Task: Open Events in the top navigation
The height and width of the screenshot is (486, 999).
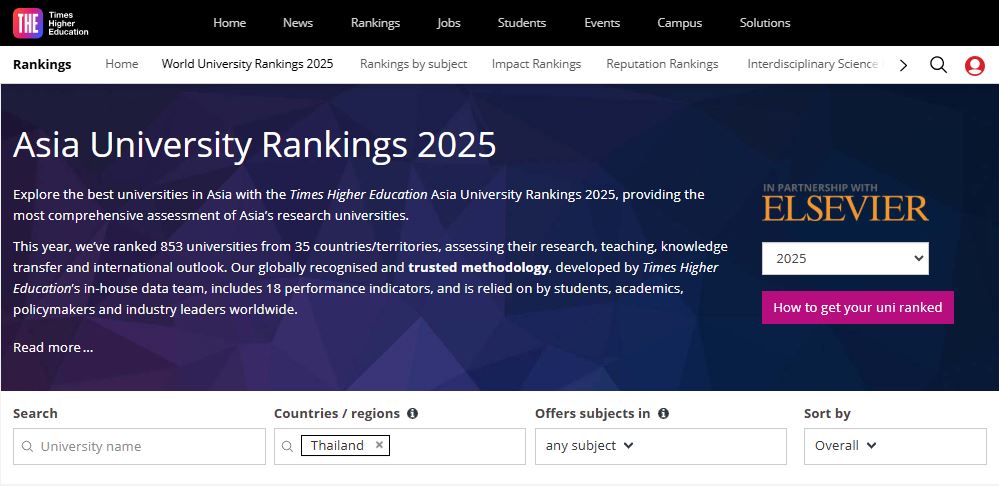Action: pos(602,23)
